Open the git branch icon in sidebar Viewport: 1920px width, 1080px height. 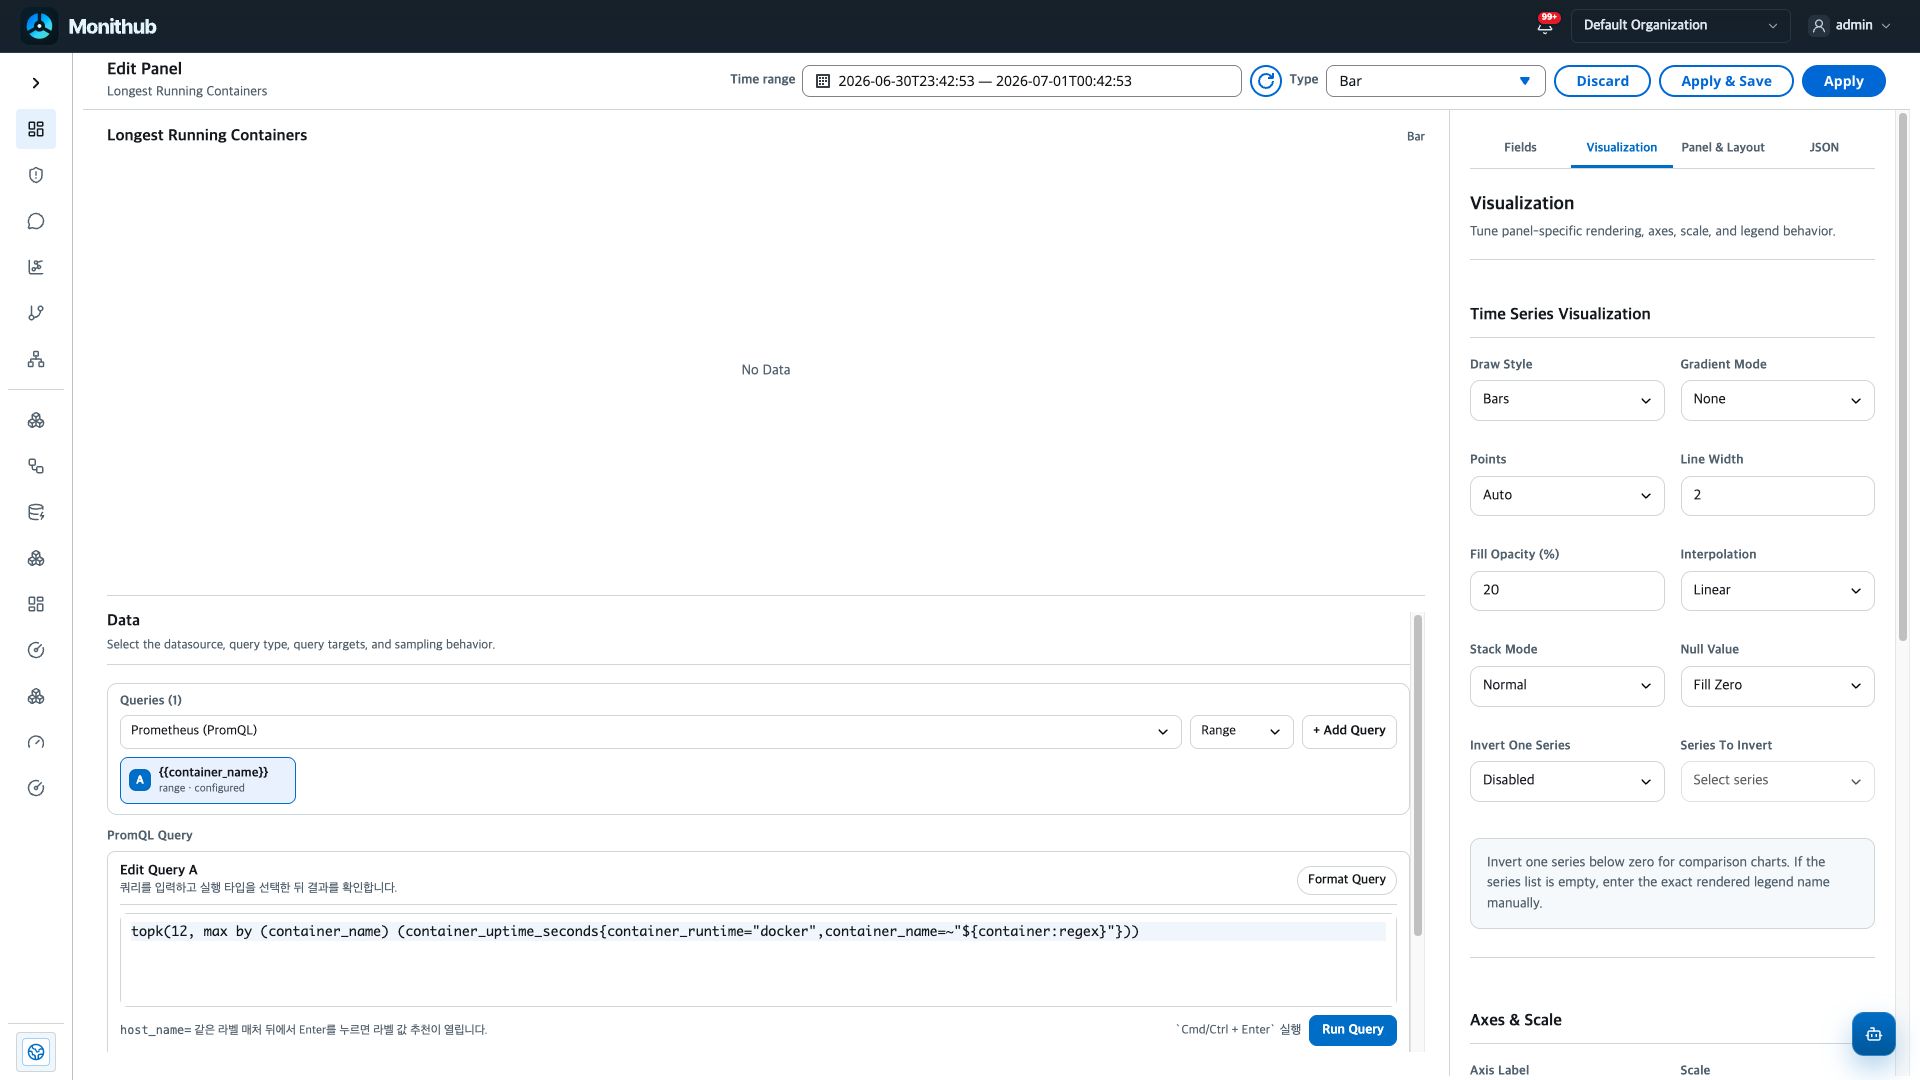[x=36, y=313]
